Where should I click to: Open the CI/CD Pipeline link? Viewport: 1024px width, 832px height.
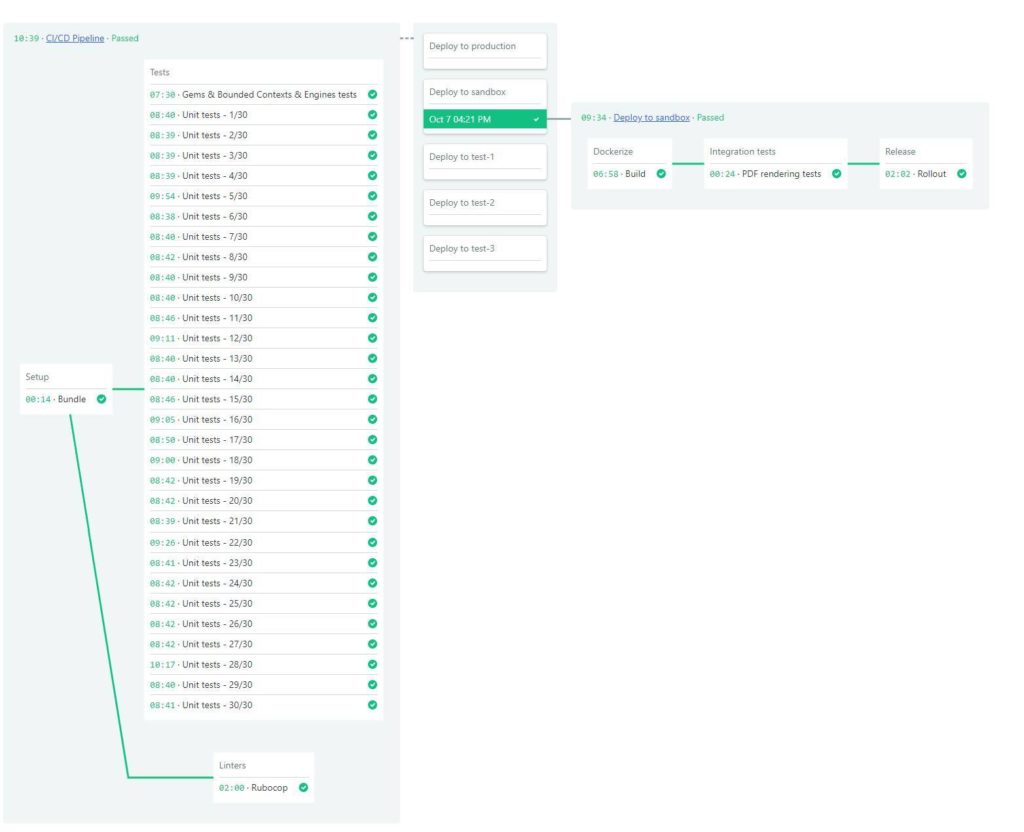click(x=75, y=38)
